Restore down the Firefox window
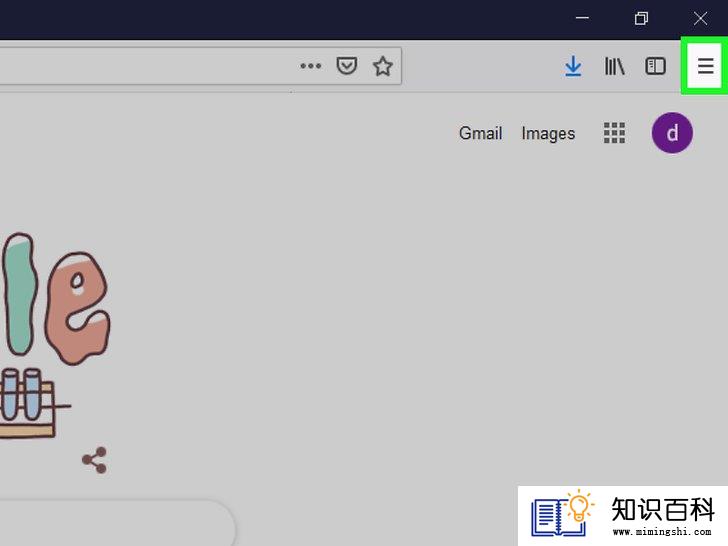 641,19
